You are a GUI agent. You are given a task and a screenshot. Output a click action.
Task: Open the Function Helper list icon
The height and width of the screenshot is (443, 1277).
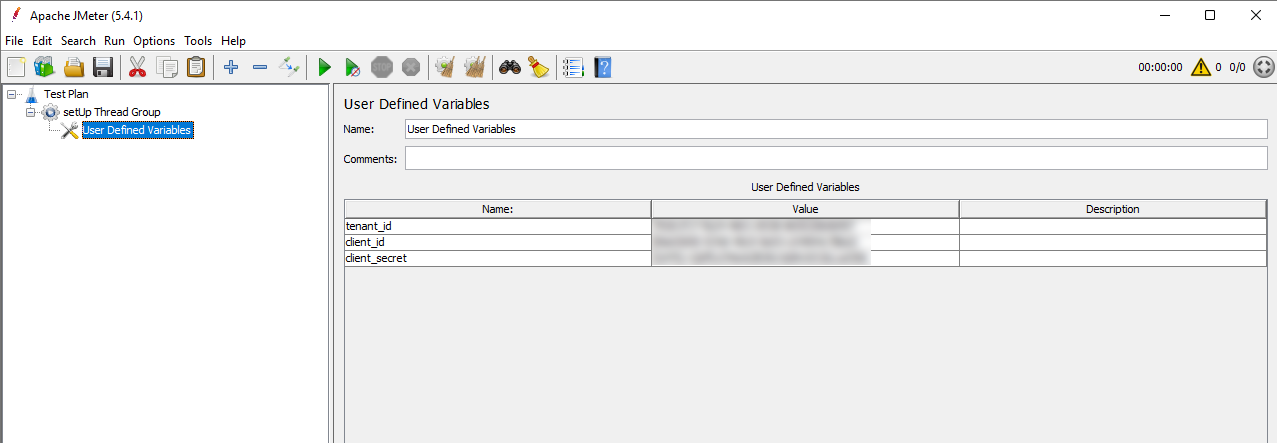(573, 67)
